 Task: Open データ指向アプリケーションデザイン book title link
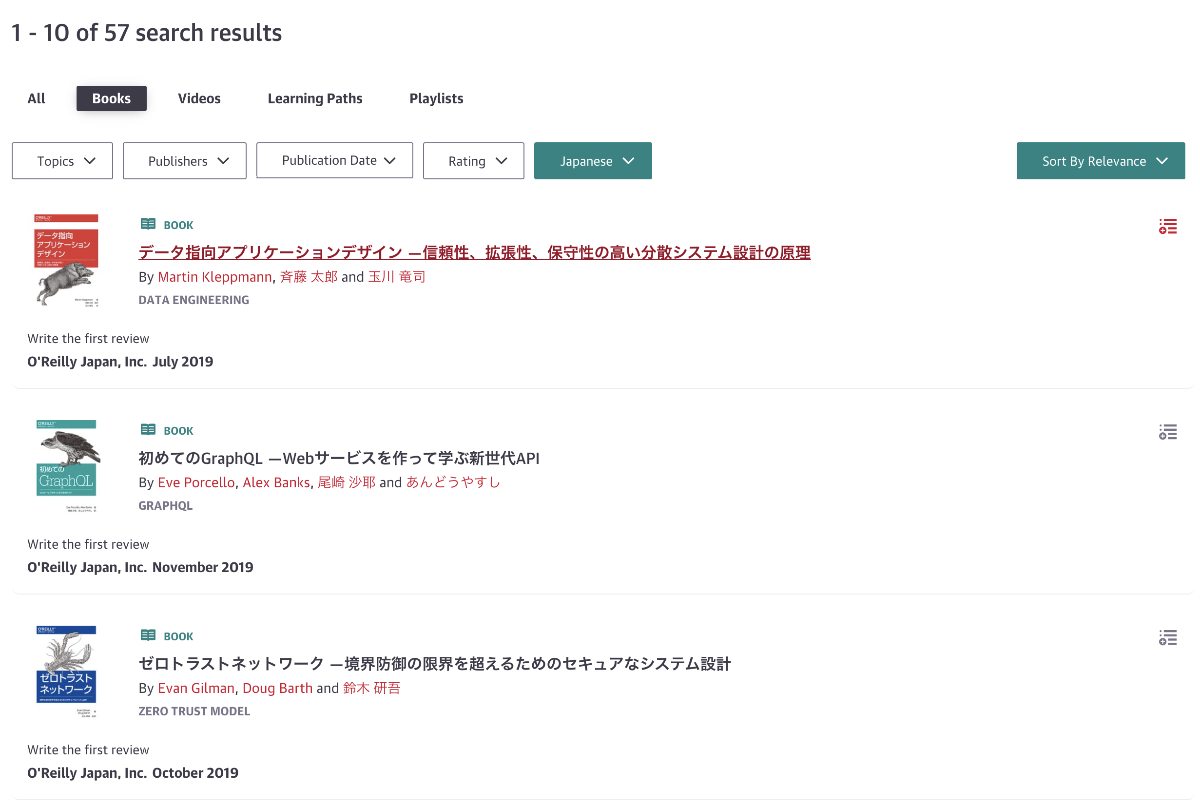click(x=474, y=253)
